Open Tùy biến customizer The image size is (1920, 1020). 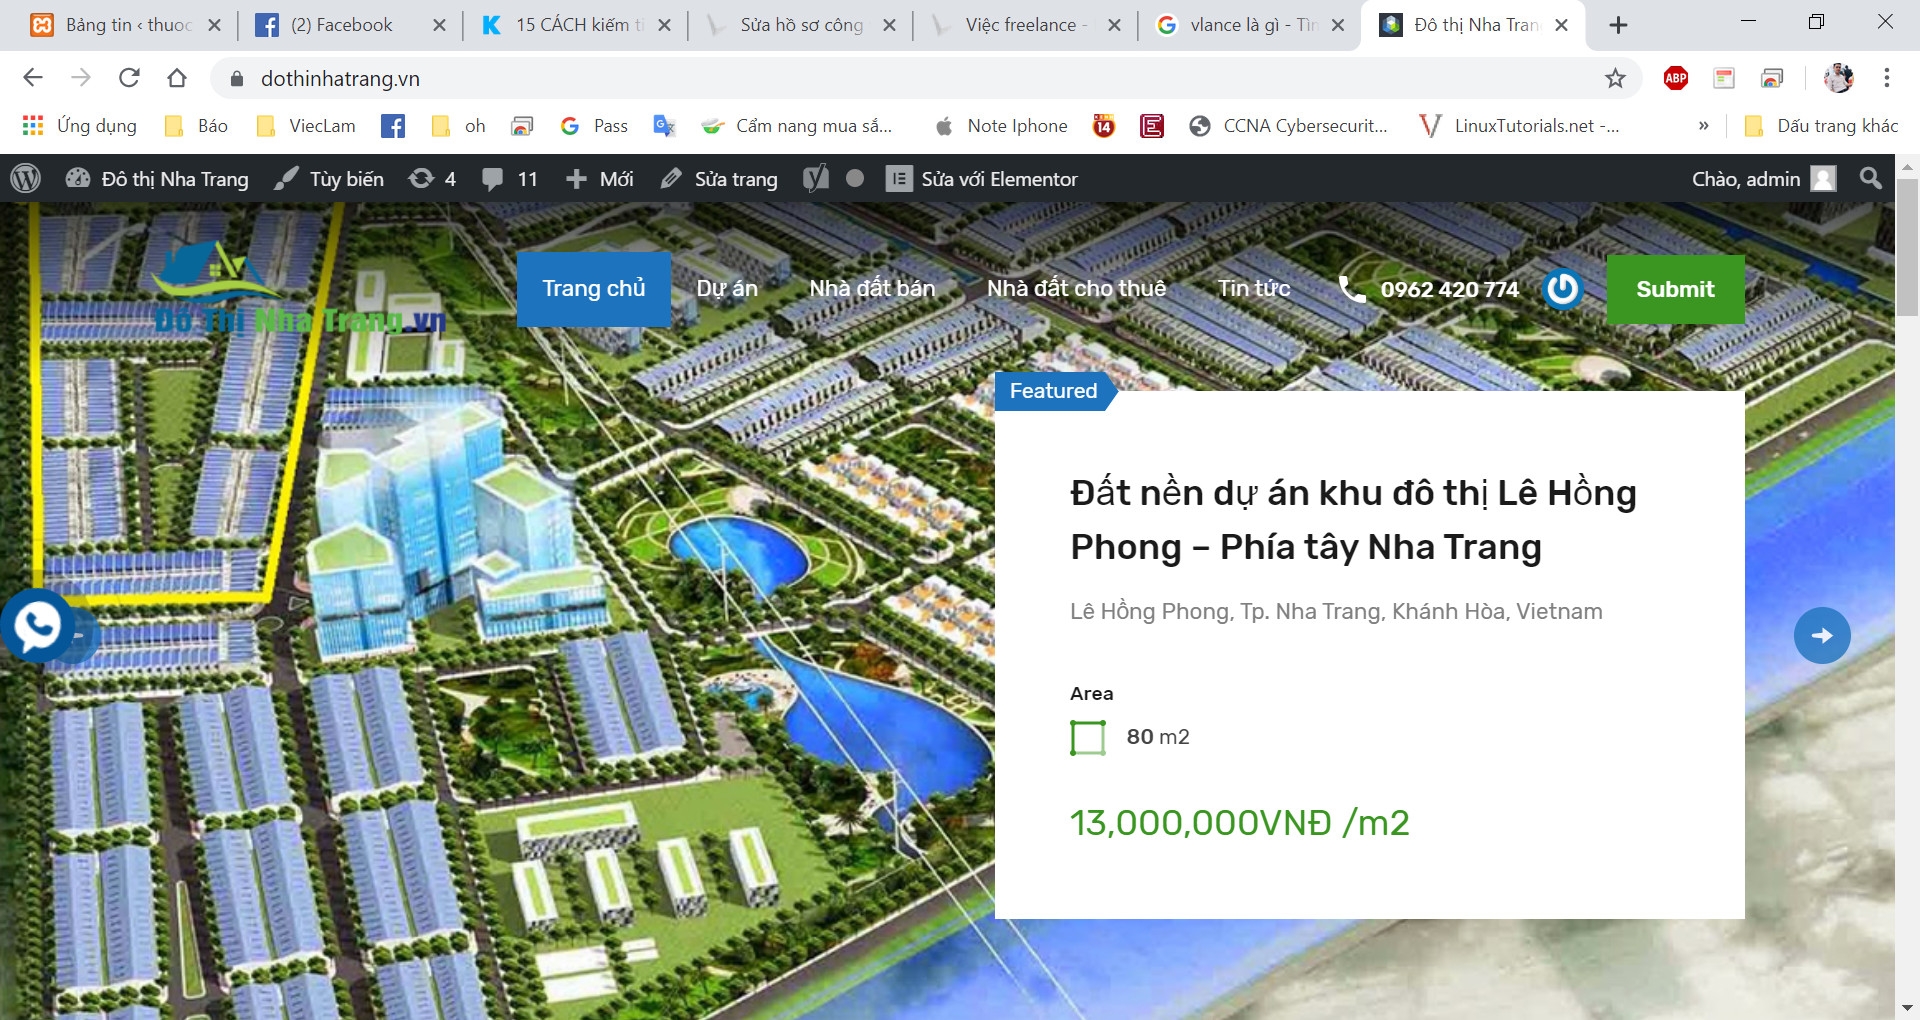[x=329, y=179]
